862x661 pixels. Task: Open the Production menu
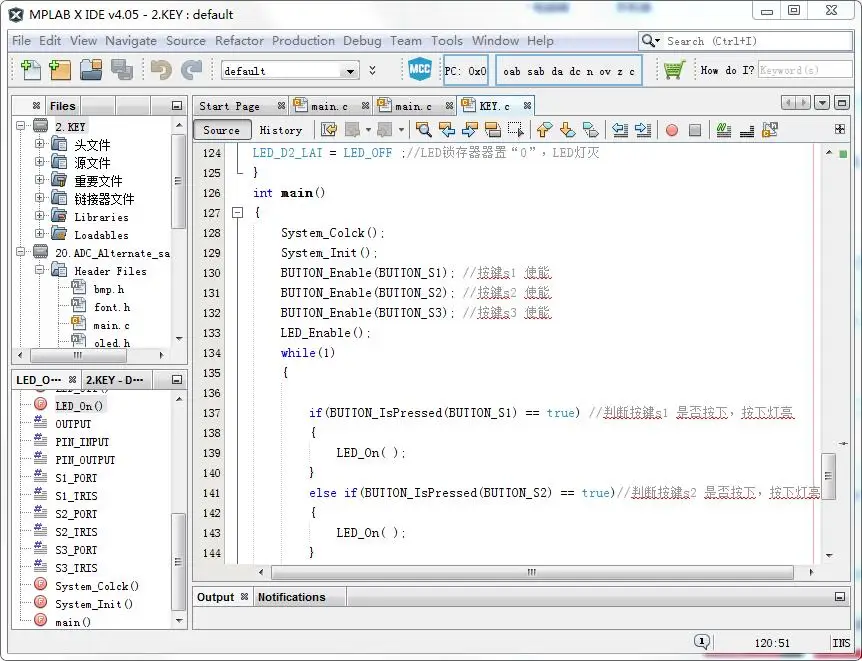click(303, 41)
